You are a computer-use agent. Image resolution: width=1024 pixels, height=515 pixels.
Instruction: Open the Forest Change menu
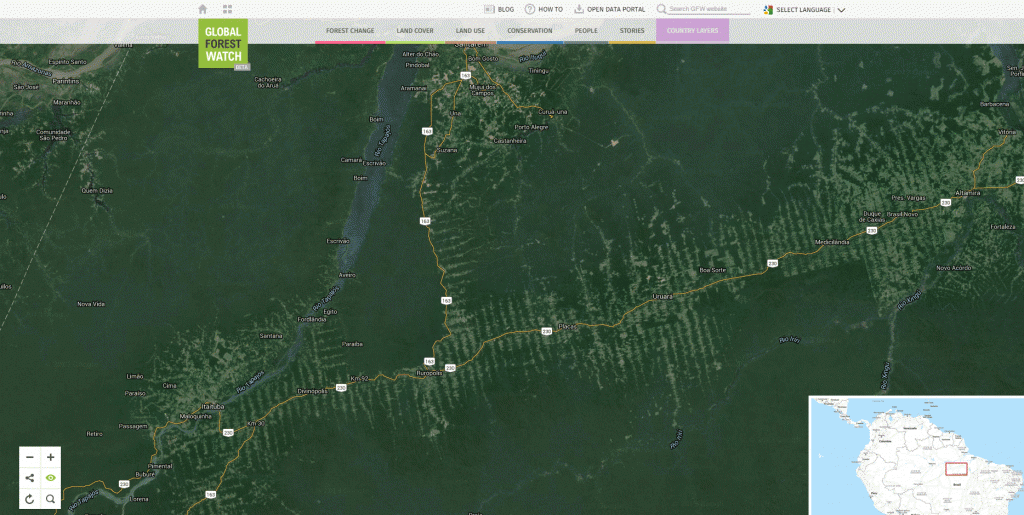pos(350,31)
